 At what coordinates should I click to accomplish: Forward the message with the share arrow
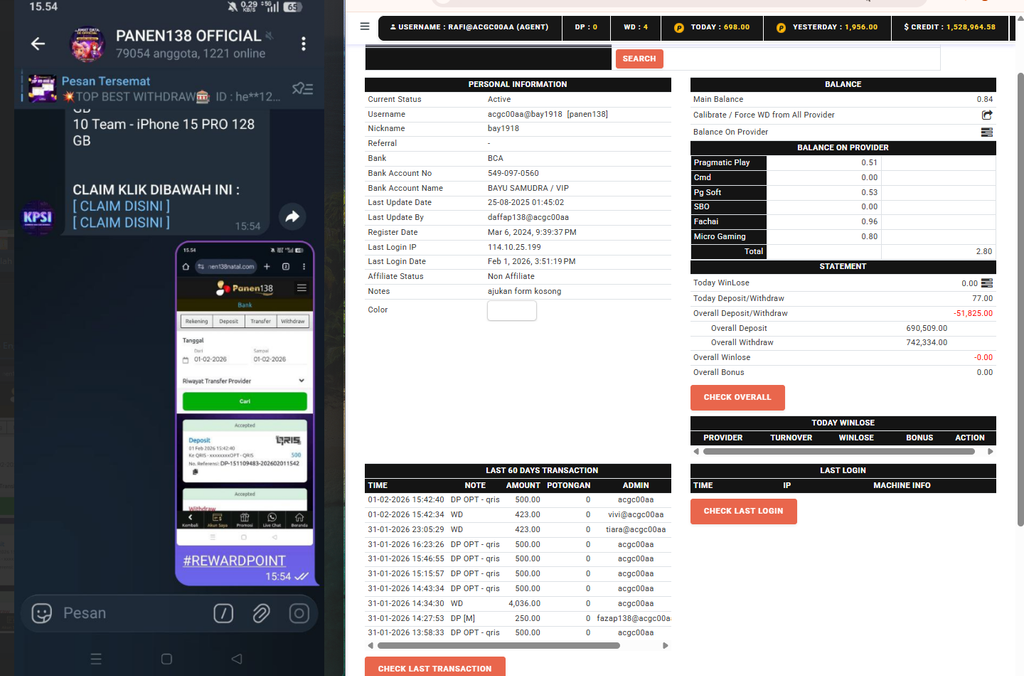click(293, 217)
